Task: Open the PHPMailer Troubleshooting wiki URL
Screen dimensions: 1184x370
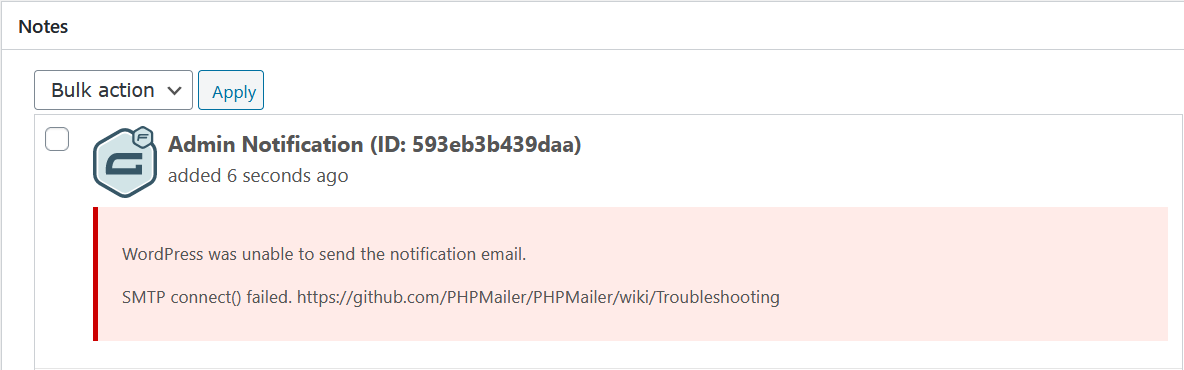Action: 538,298
